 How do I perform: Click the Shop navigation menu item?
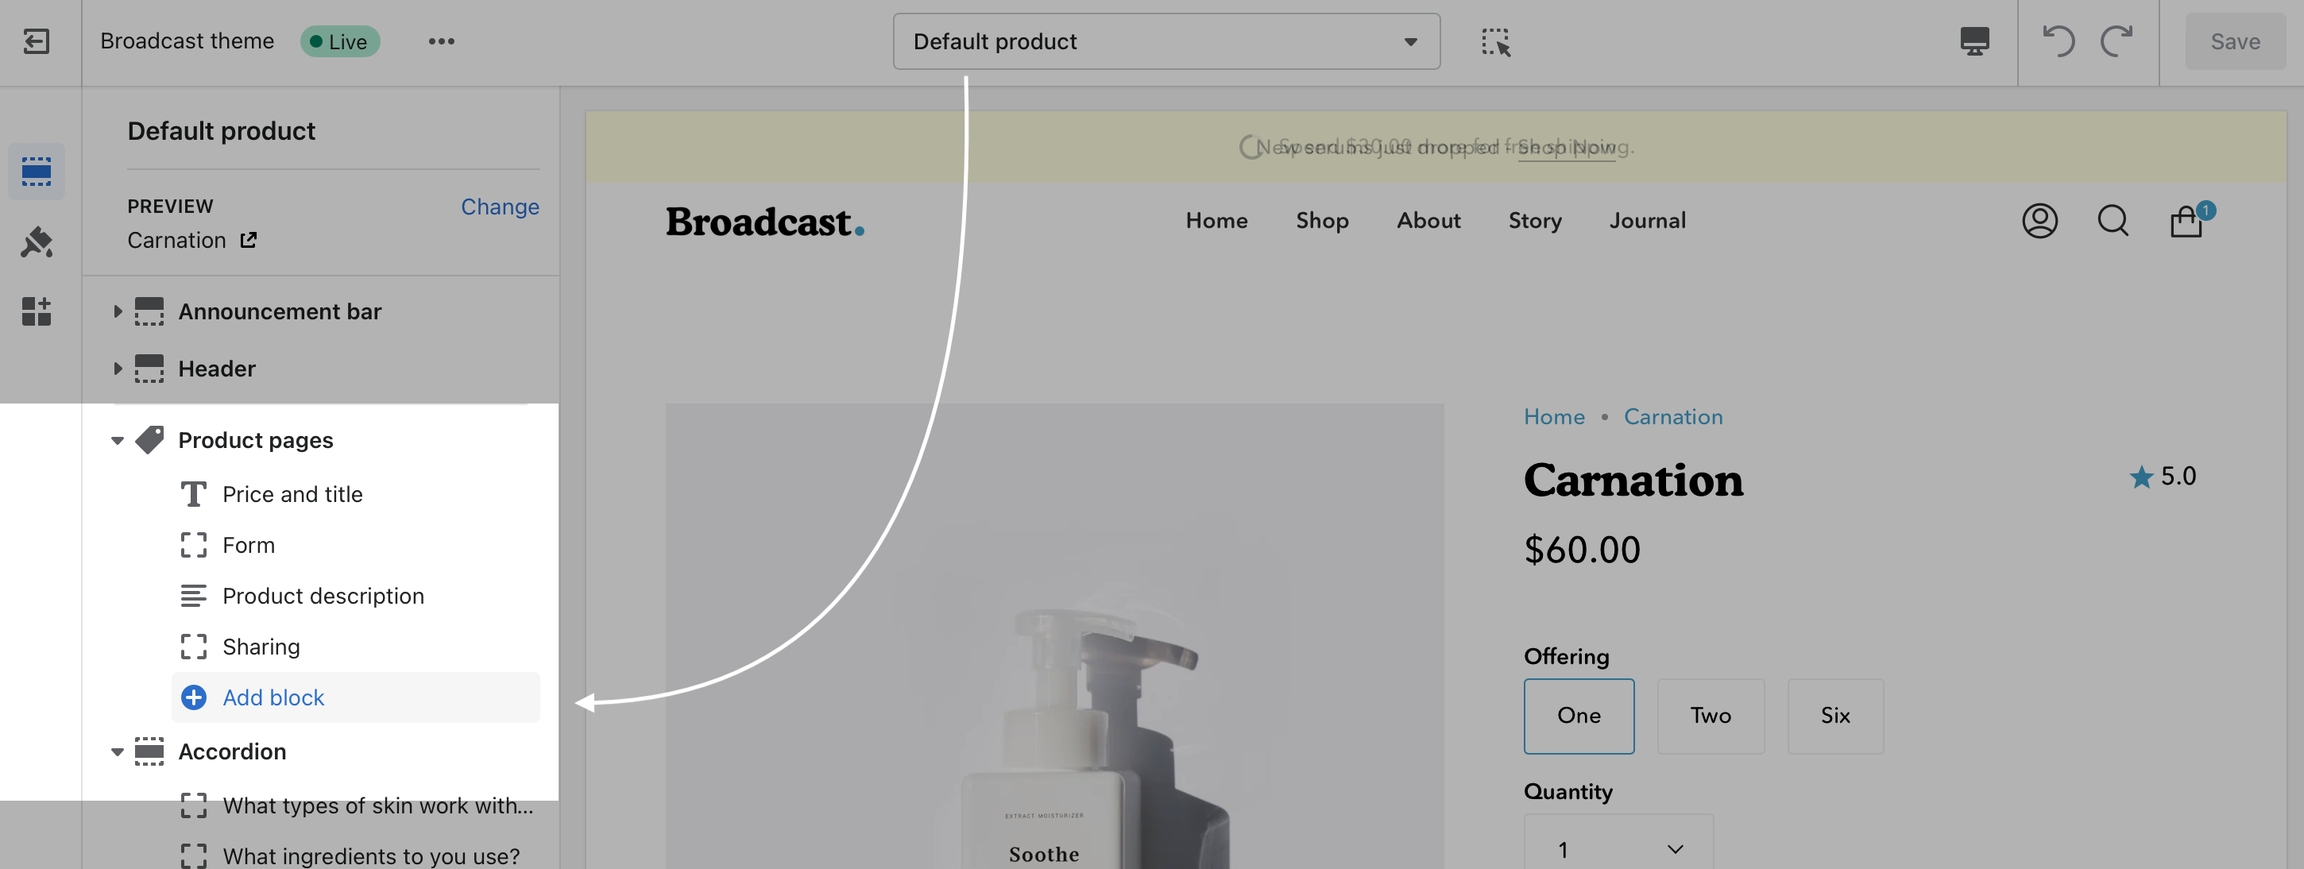click(x=1322, y=221)
